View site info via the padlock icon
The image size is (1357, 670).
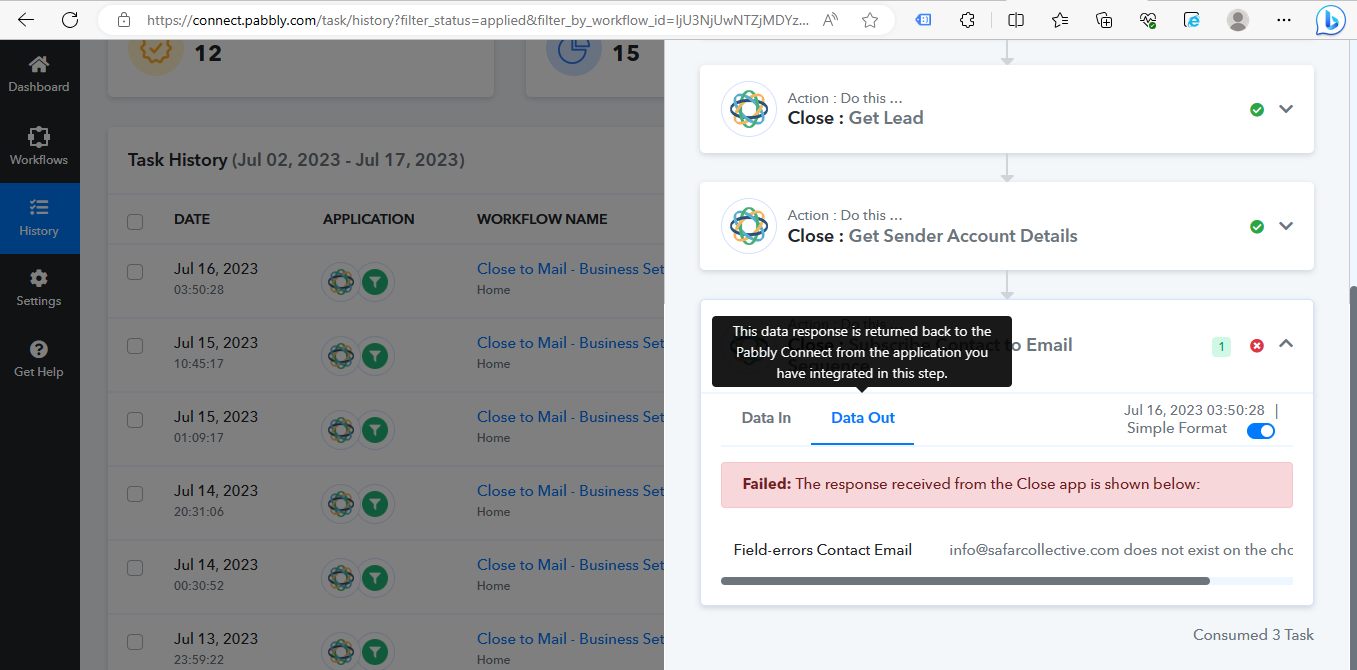click(124, 19)
